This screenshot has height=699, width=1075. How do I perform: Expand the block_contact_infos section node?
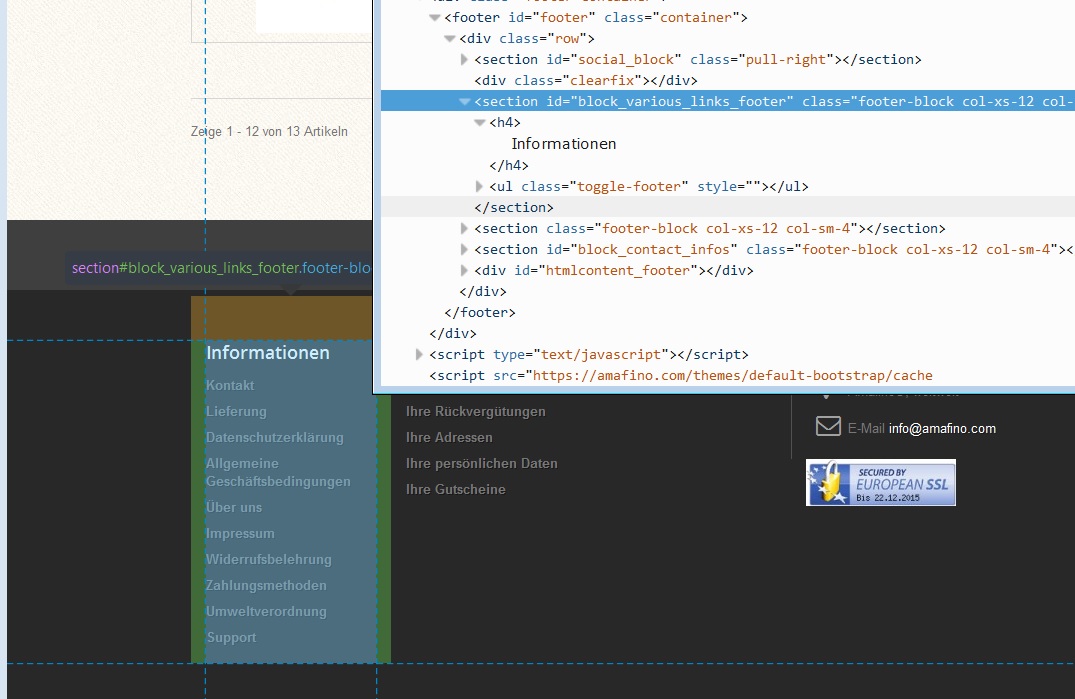coord(464,250)
